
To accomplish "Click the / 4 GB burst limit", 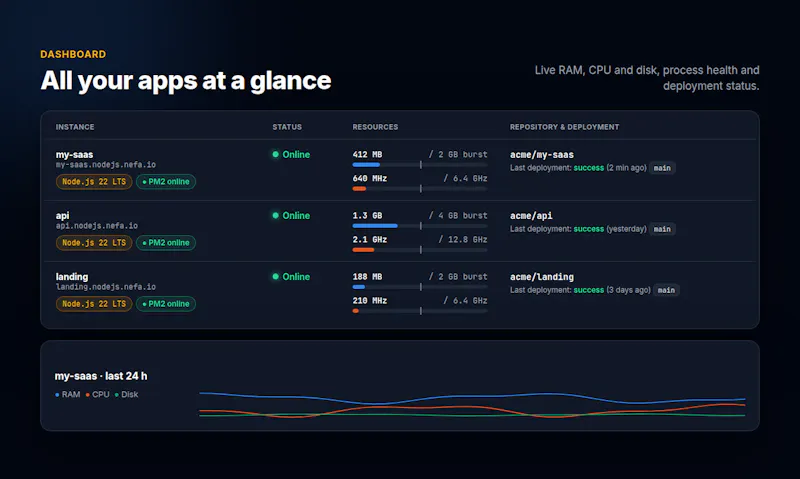I will tap(458, 216).
